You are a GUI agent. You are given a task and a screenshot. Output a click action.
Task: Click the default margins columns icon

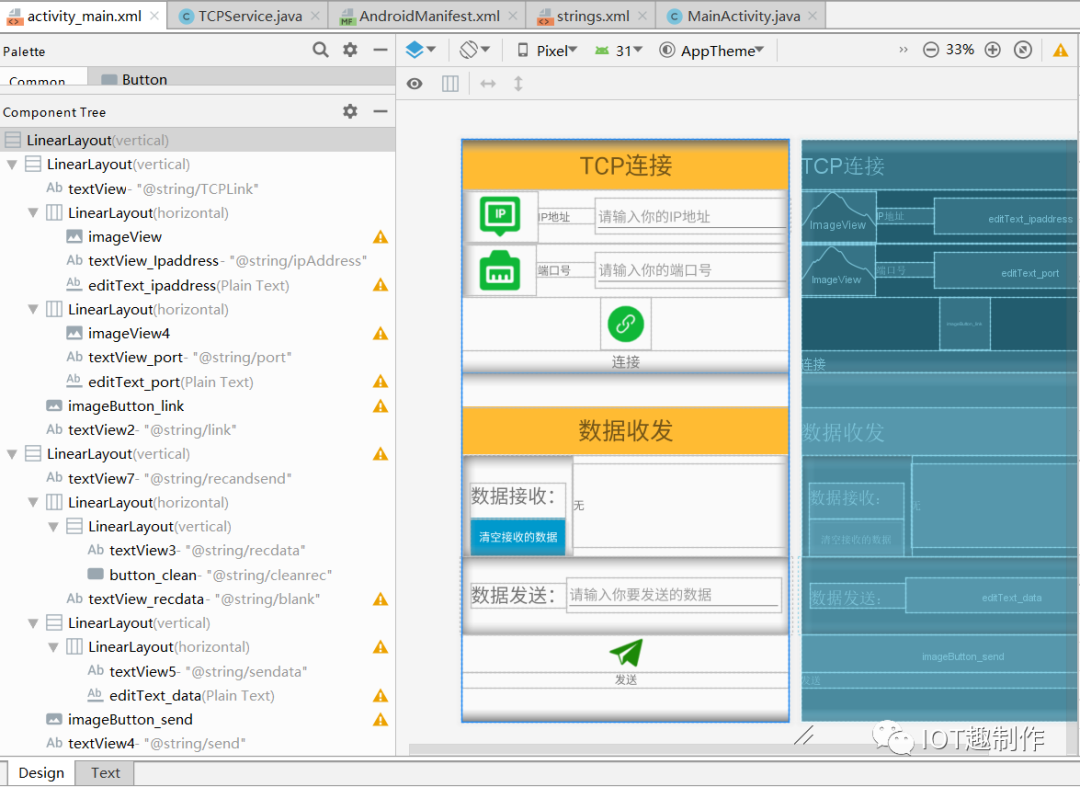[450, 83]
